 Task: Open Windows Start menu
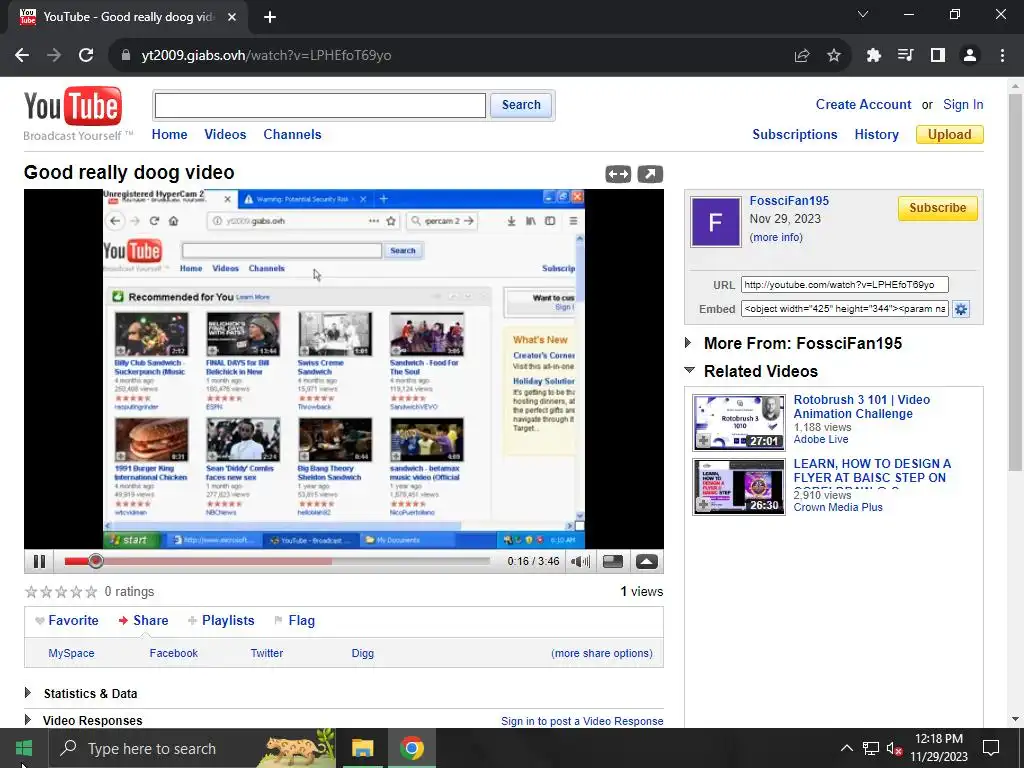[x=24, y=748]
